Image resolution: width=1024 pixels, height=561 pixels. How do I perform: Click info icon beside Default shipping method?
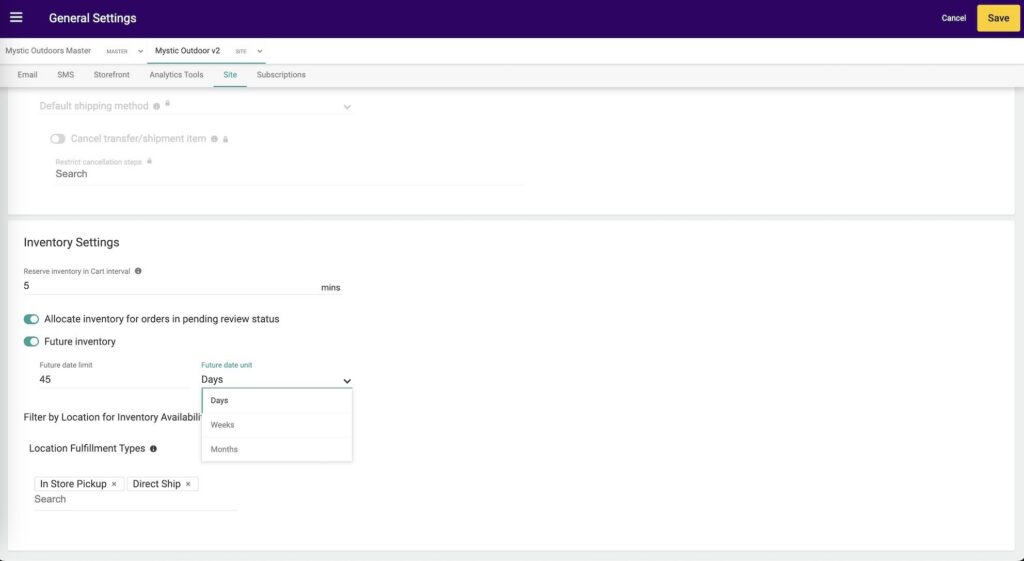coord(156,106)
